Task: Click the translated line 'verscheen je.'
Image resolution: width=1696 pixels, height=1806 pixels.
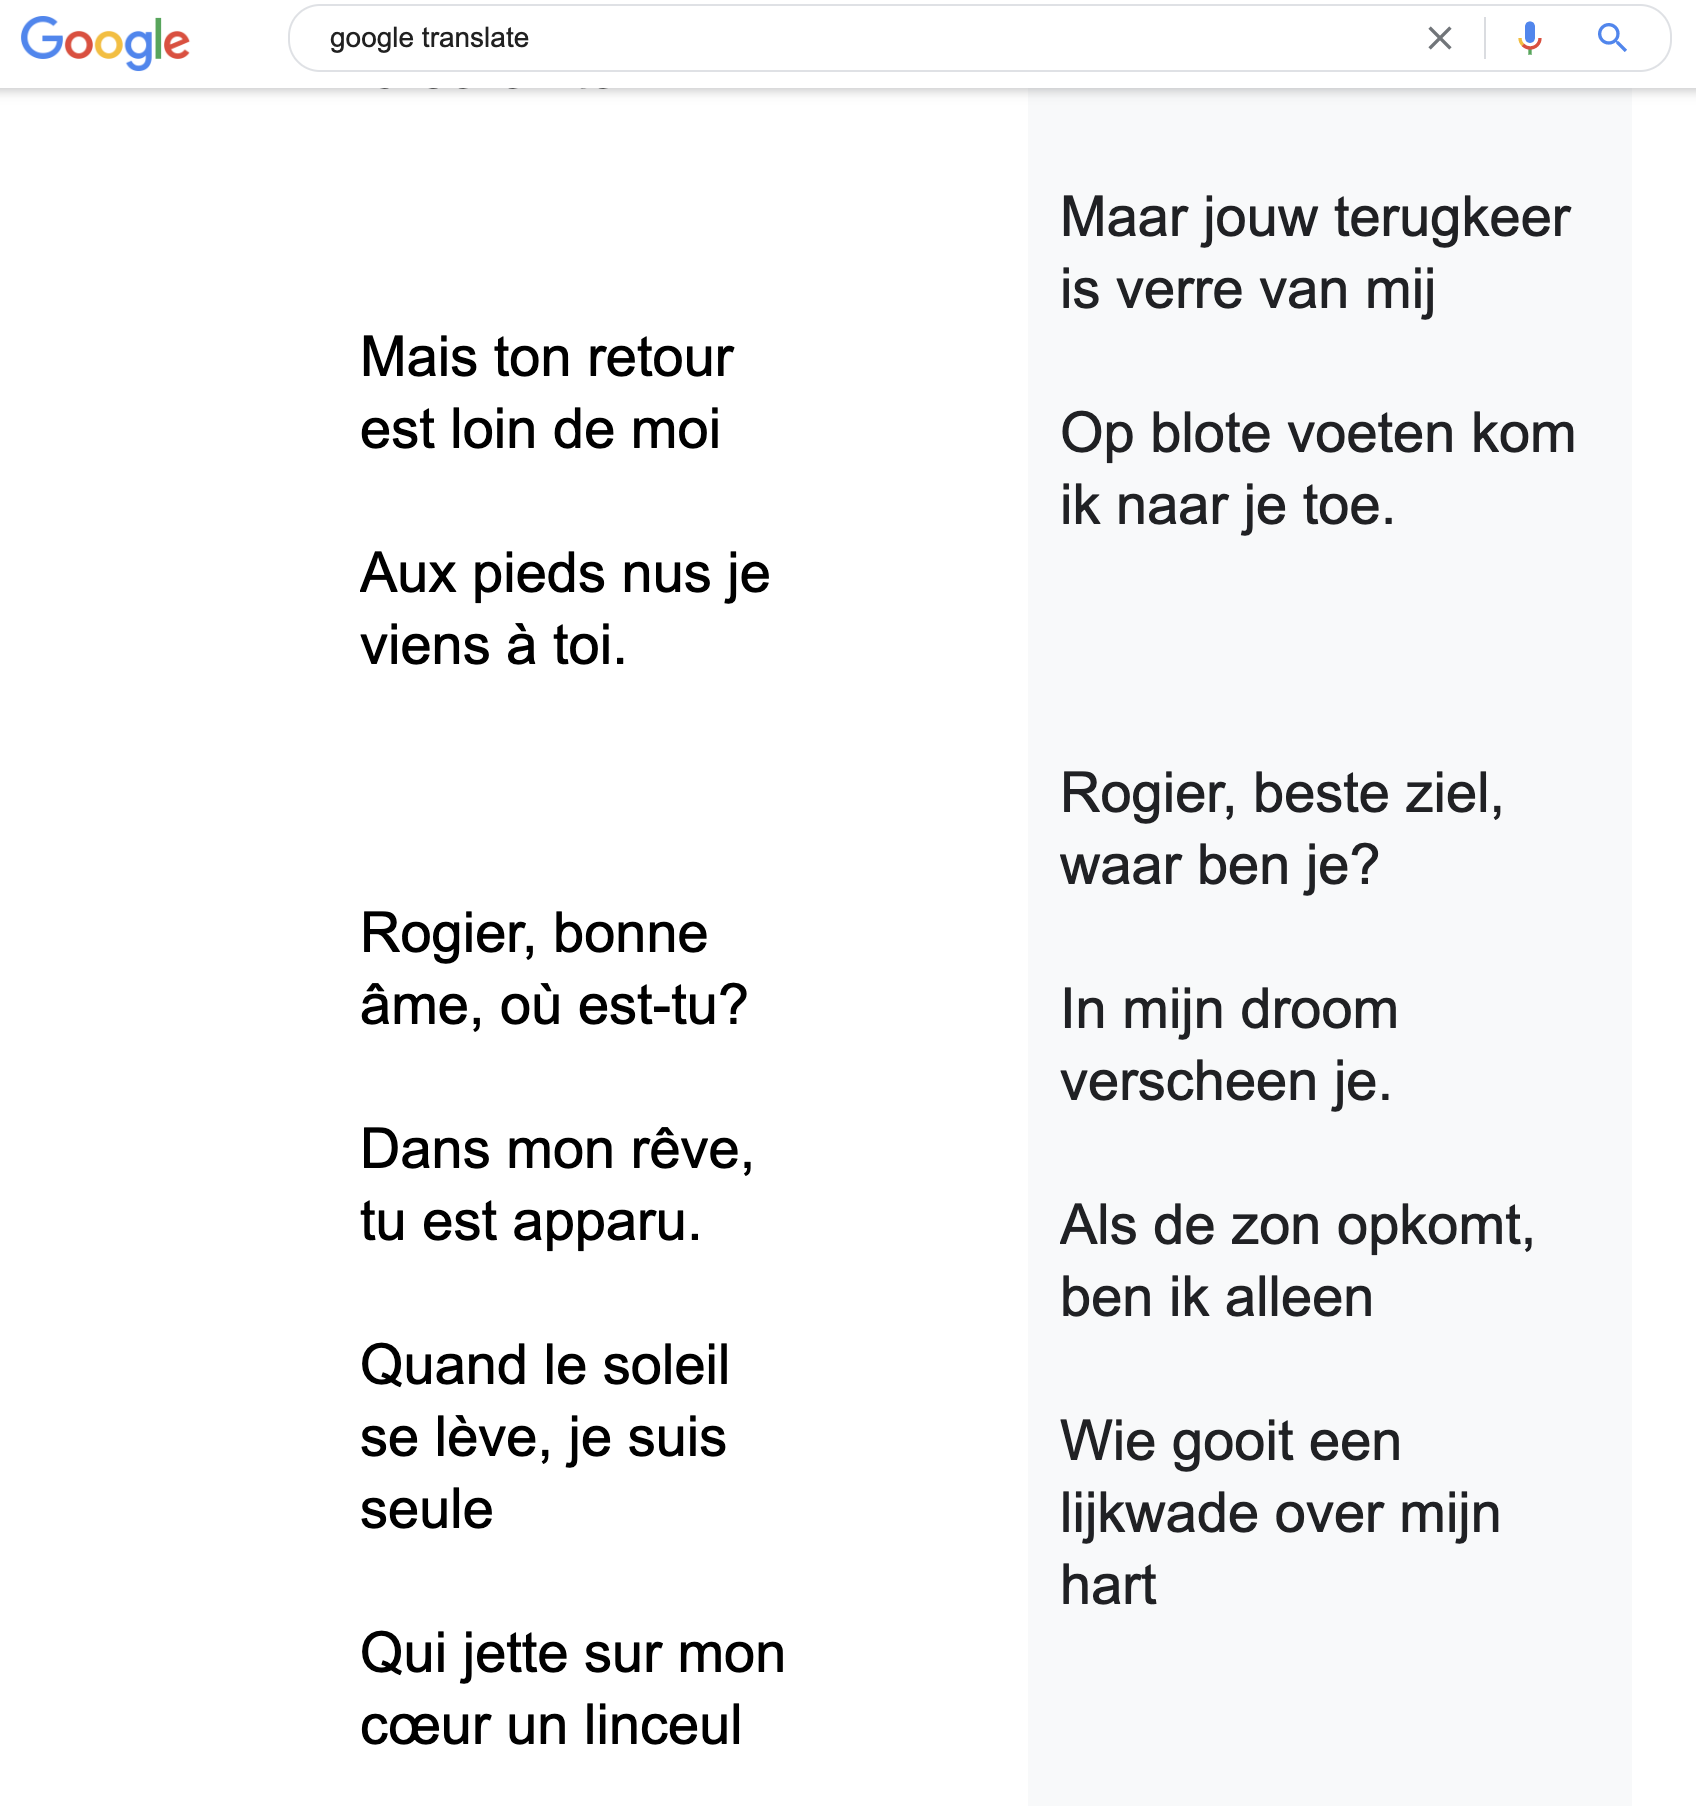Action: coord(1226,1082)
